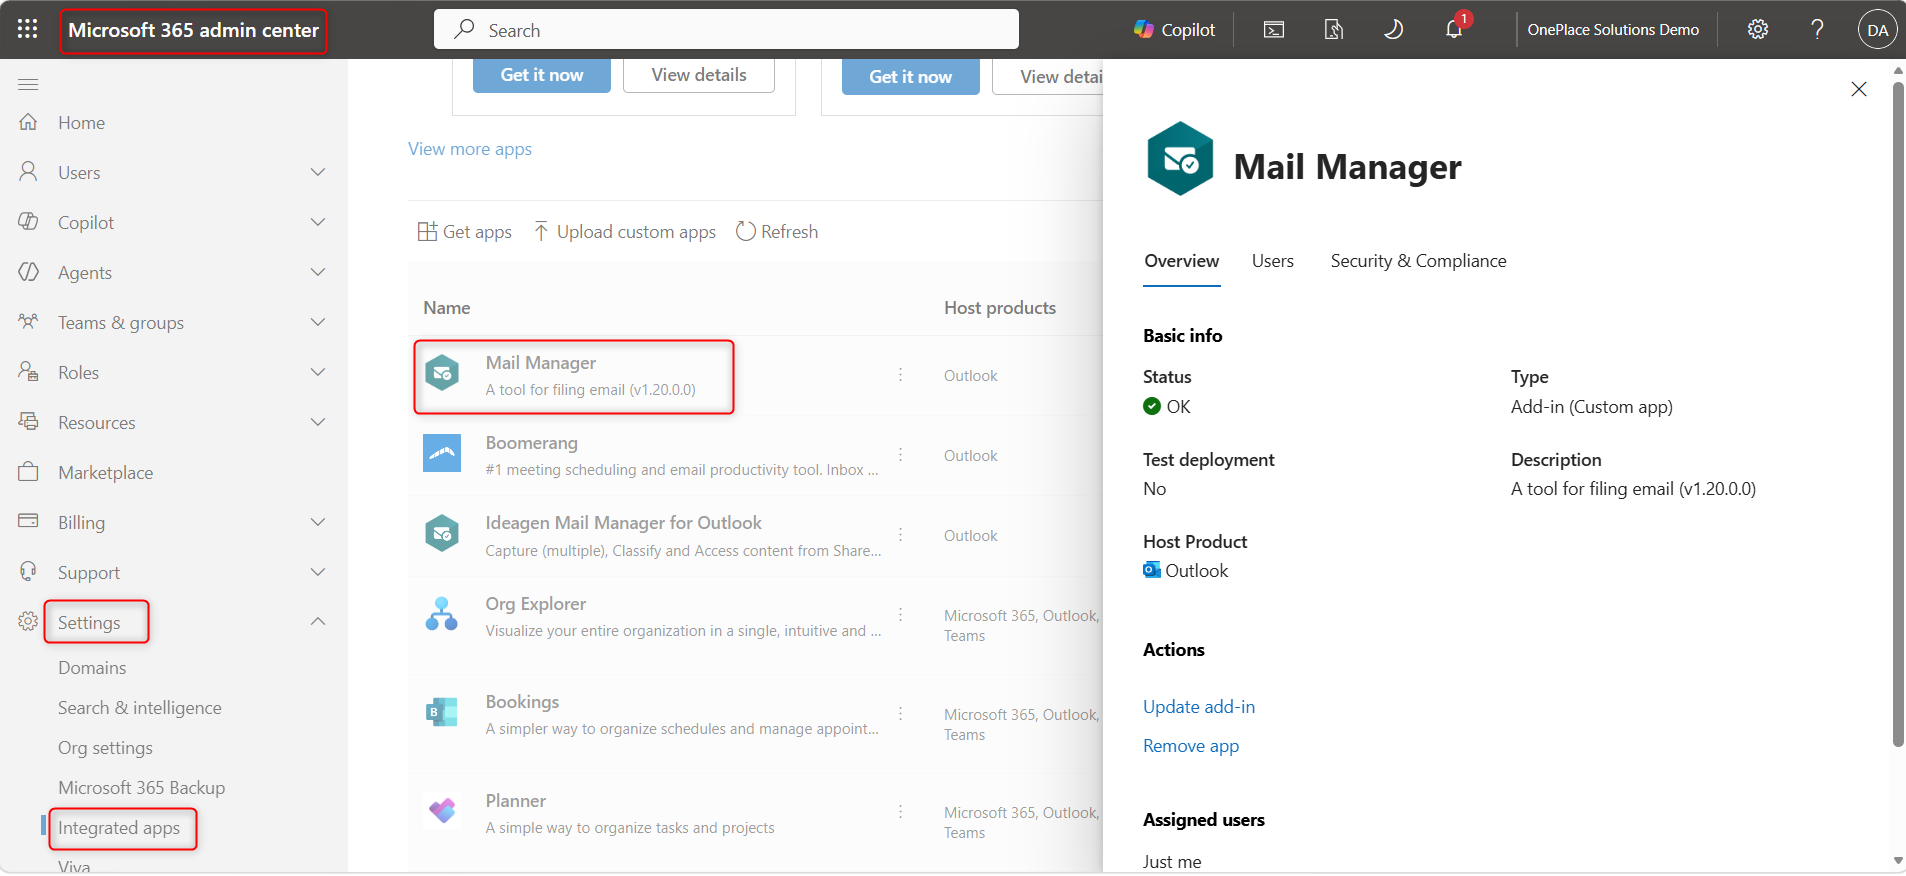
Task: Switch to Security & Compliance tab
Action: click(1418, 261)
